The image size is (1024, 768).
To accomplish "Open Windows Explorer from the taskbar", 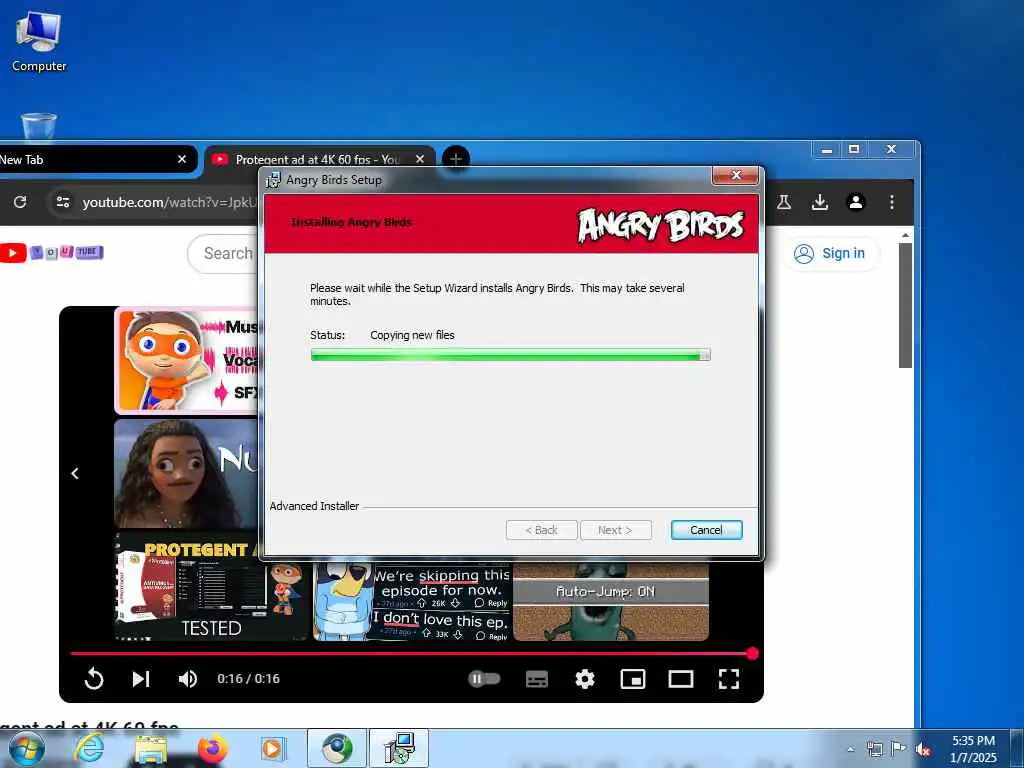I will 151,749.
